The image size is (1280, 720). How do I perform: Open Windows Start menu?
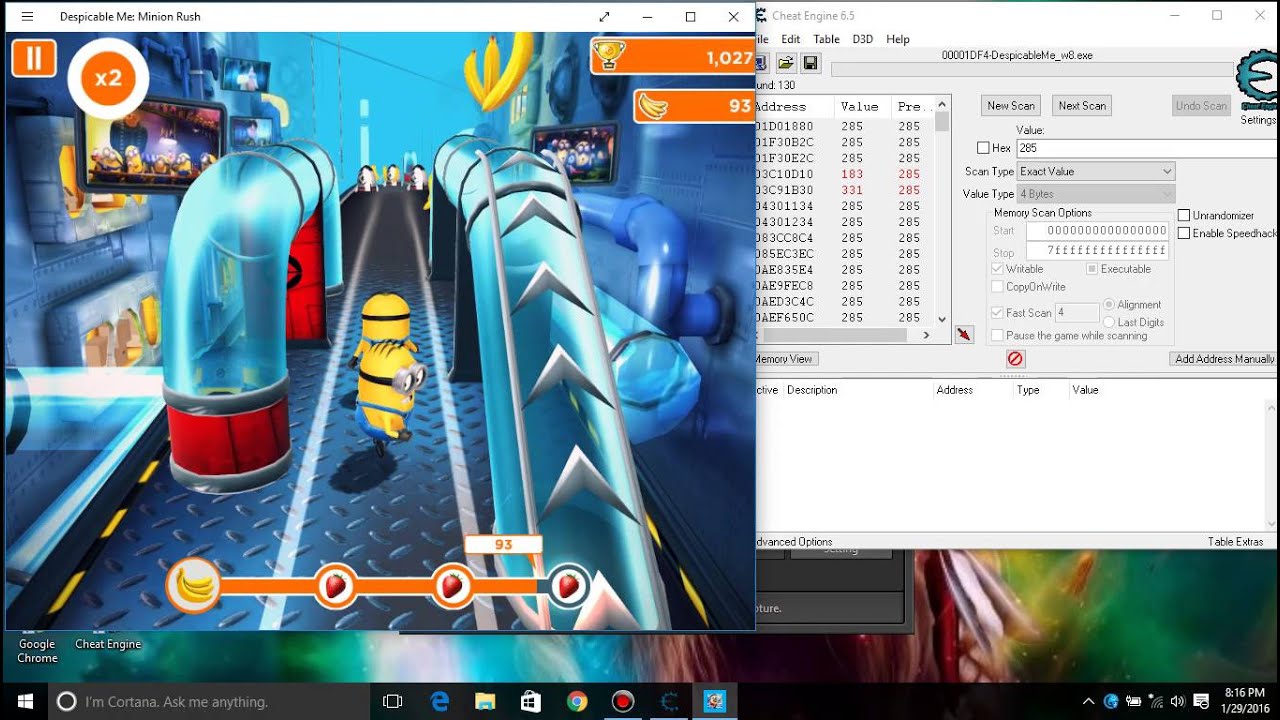coord(24,701)
